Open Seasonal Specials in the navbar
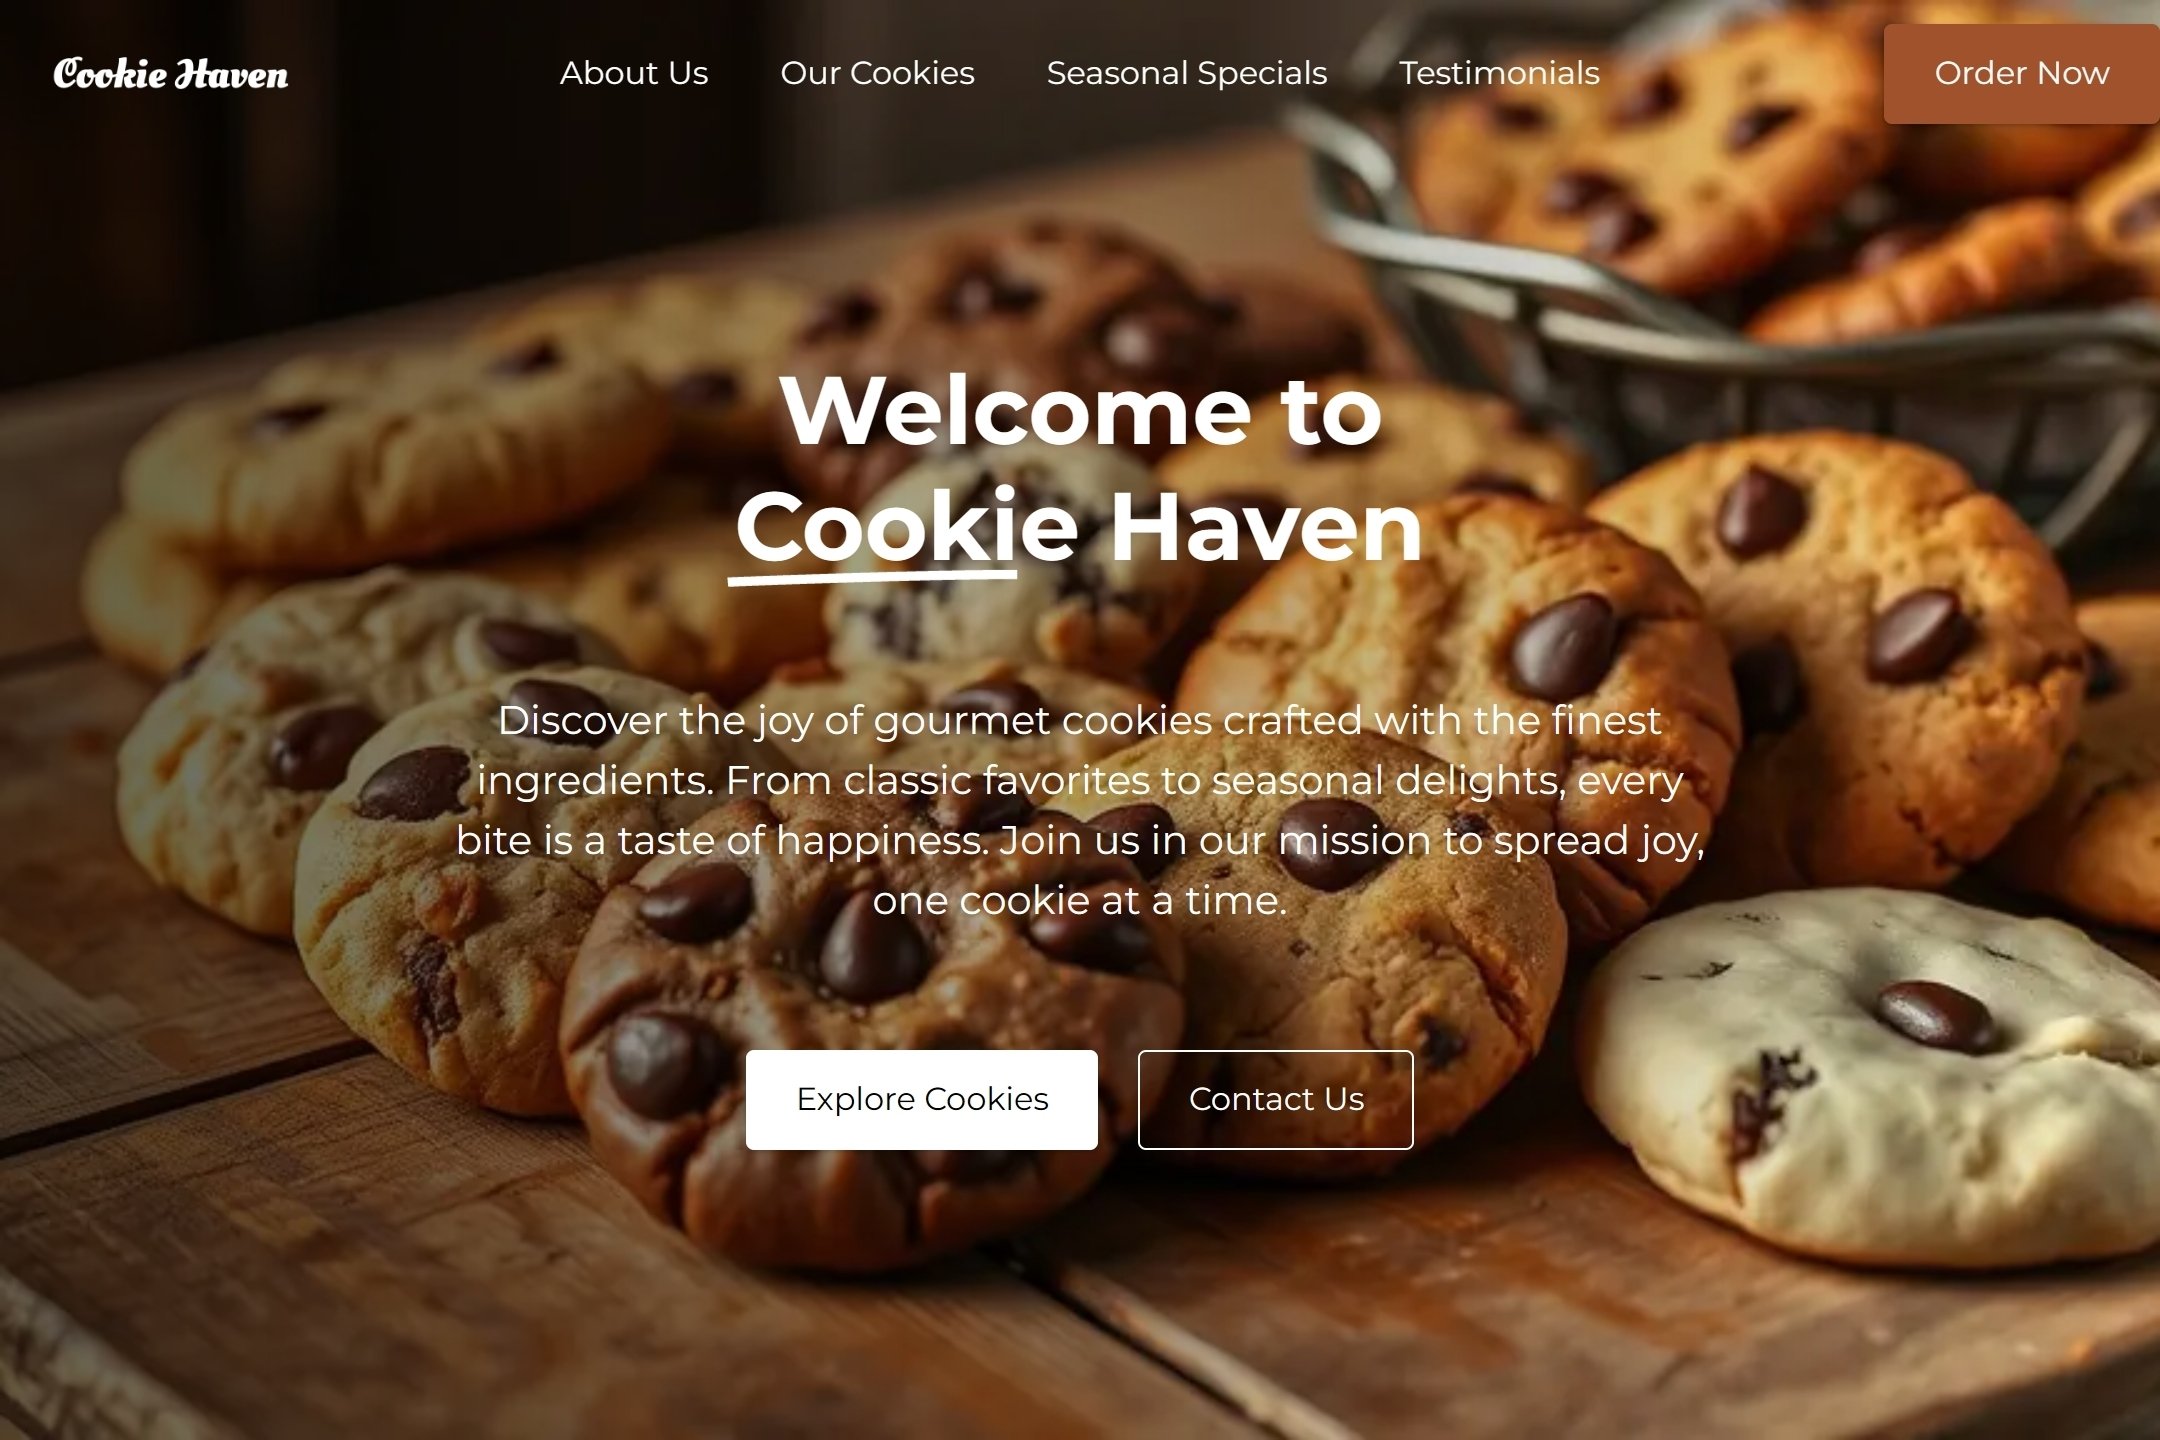The image size is (2160, 1440). pos(1187,73)
